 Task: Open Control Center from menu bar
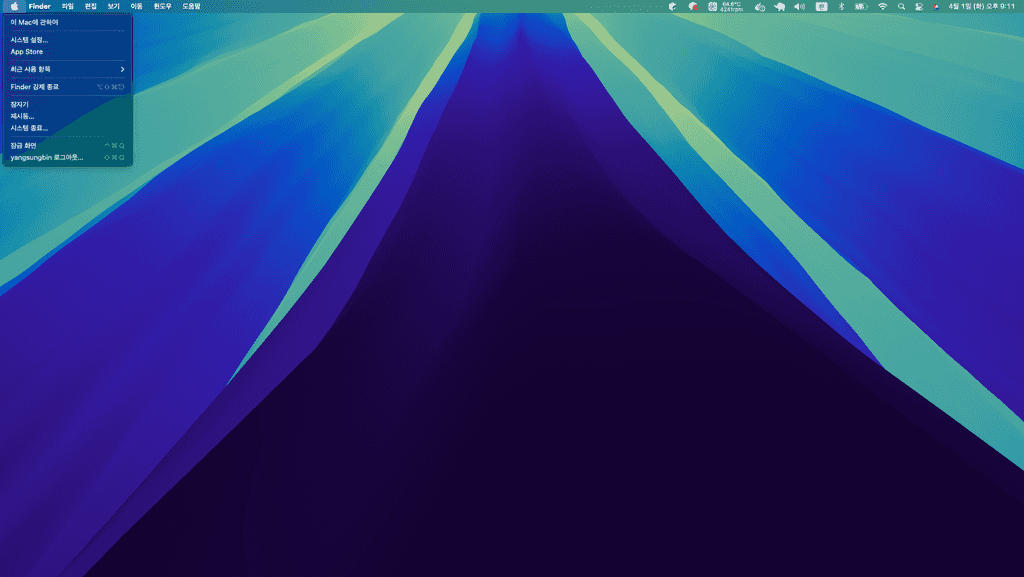coord(919,7)
